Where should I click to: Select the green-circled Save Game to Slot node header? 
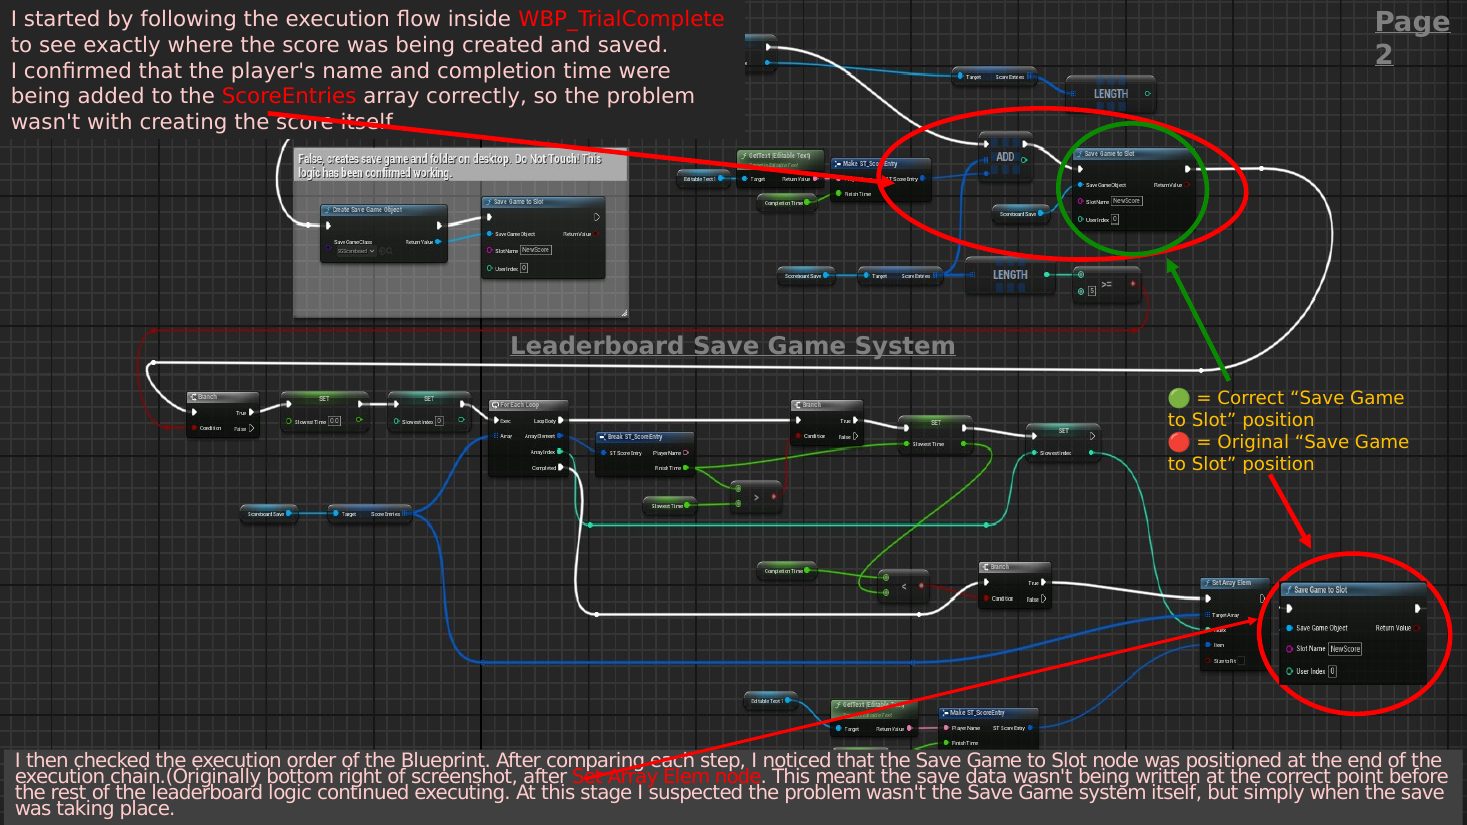click(1134, 154)
